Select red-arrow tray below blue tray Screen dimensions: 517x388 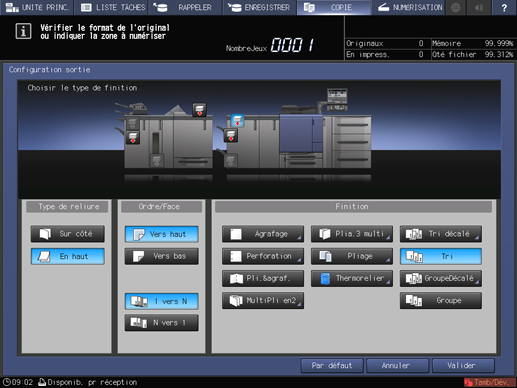(x=231, y=135)
